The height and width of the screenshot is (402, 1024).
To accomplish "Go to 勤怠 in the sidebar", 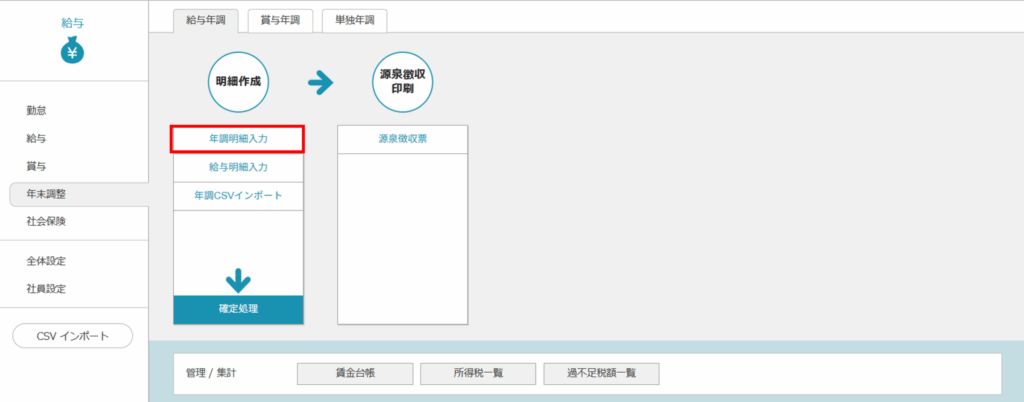I will 37,110.
